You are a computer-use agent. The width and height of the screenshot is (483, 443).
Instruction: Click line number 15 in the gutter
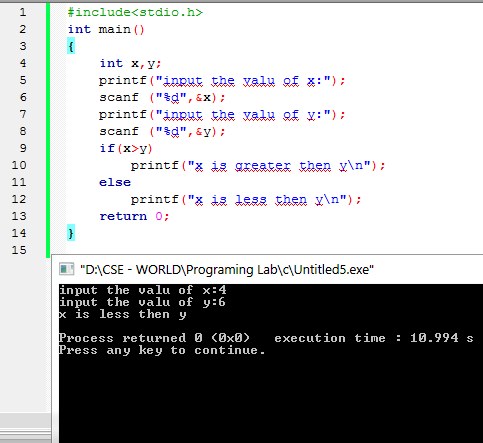tap(19, 250)
